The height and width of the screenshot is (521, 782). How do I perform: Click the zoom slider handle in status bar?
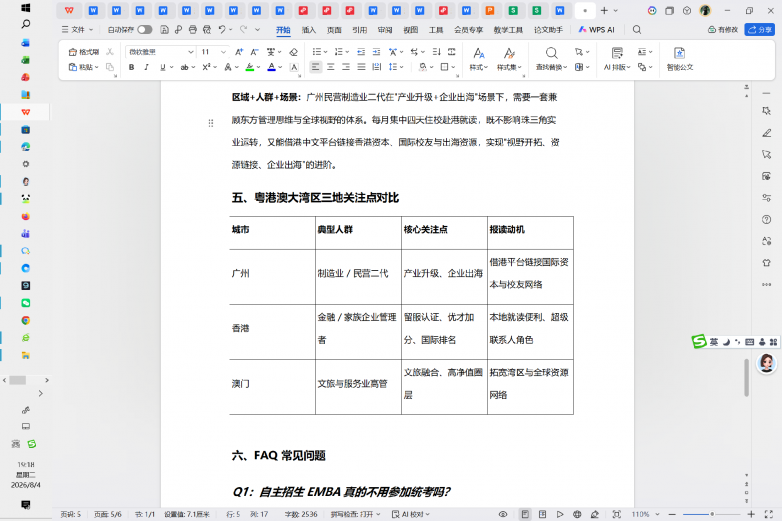tap(712, 514)
